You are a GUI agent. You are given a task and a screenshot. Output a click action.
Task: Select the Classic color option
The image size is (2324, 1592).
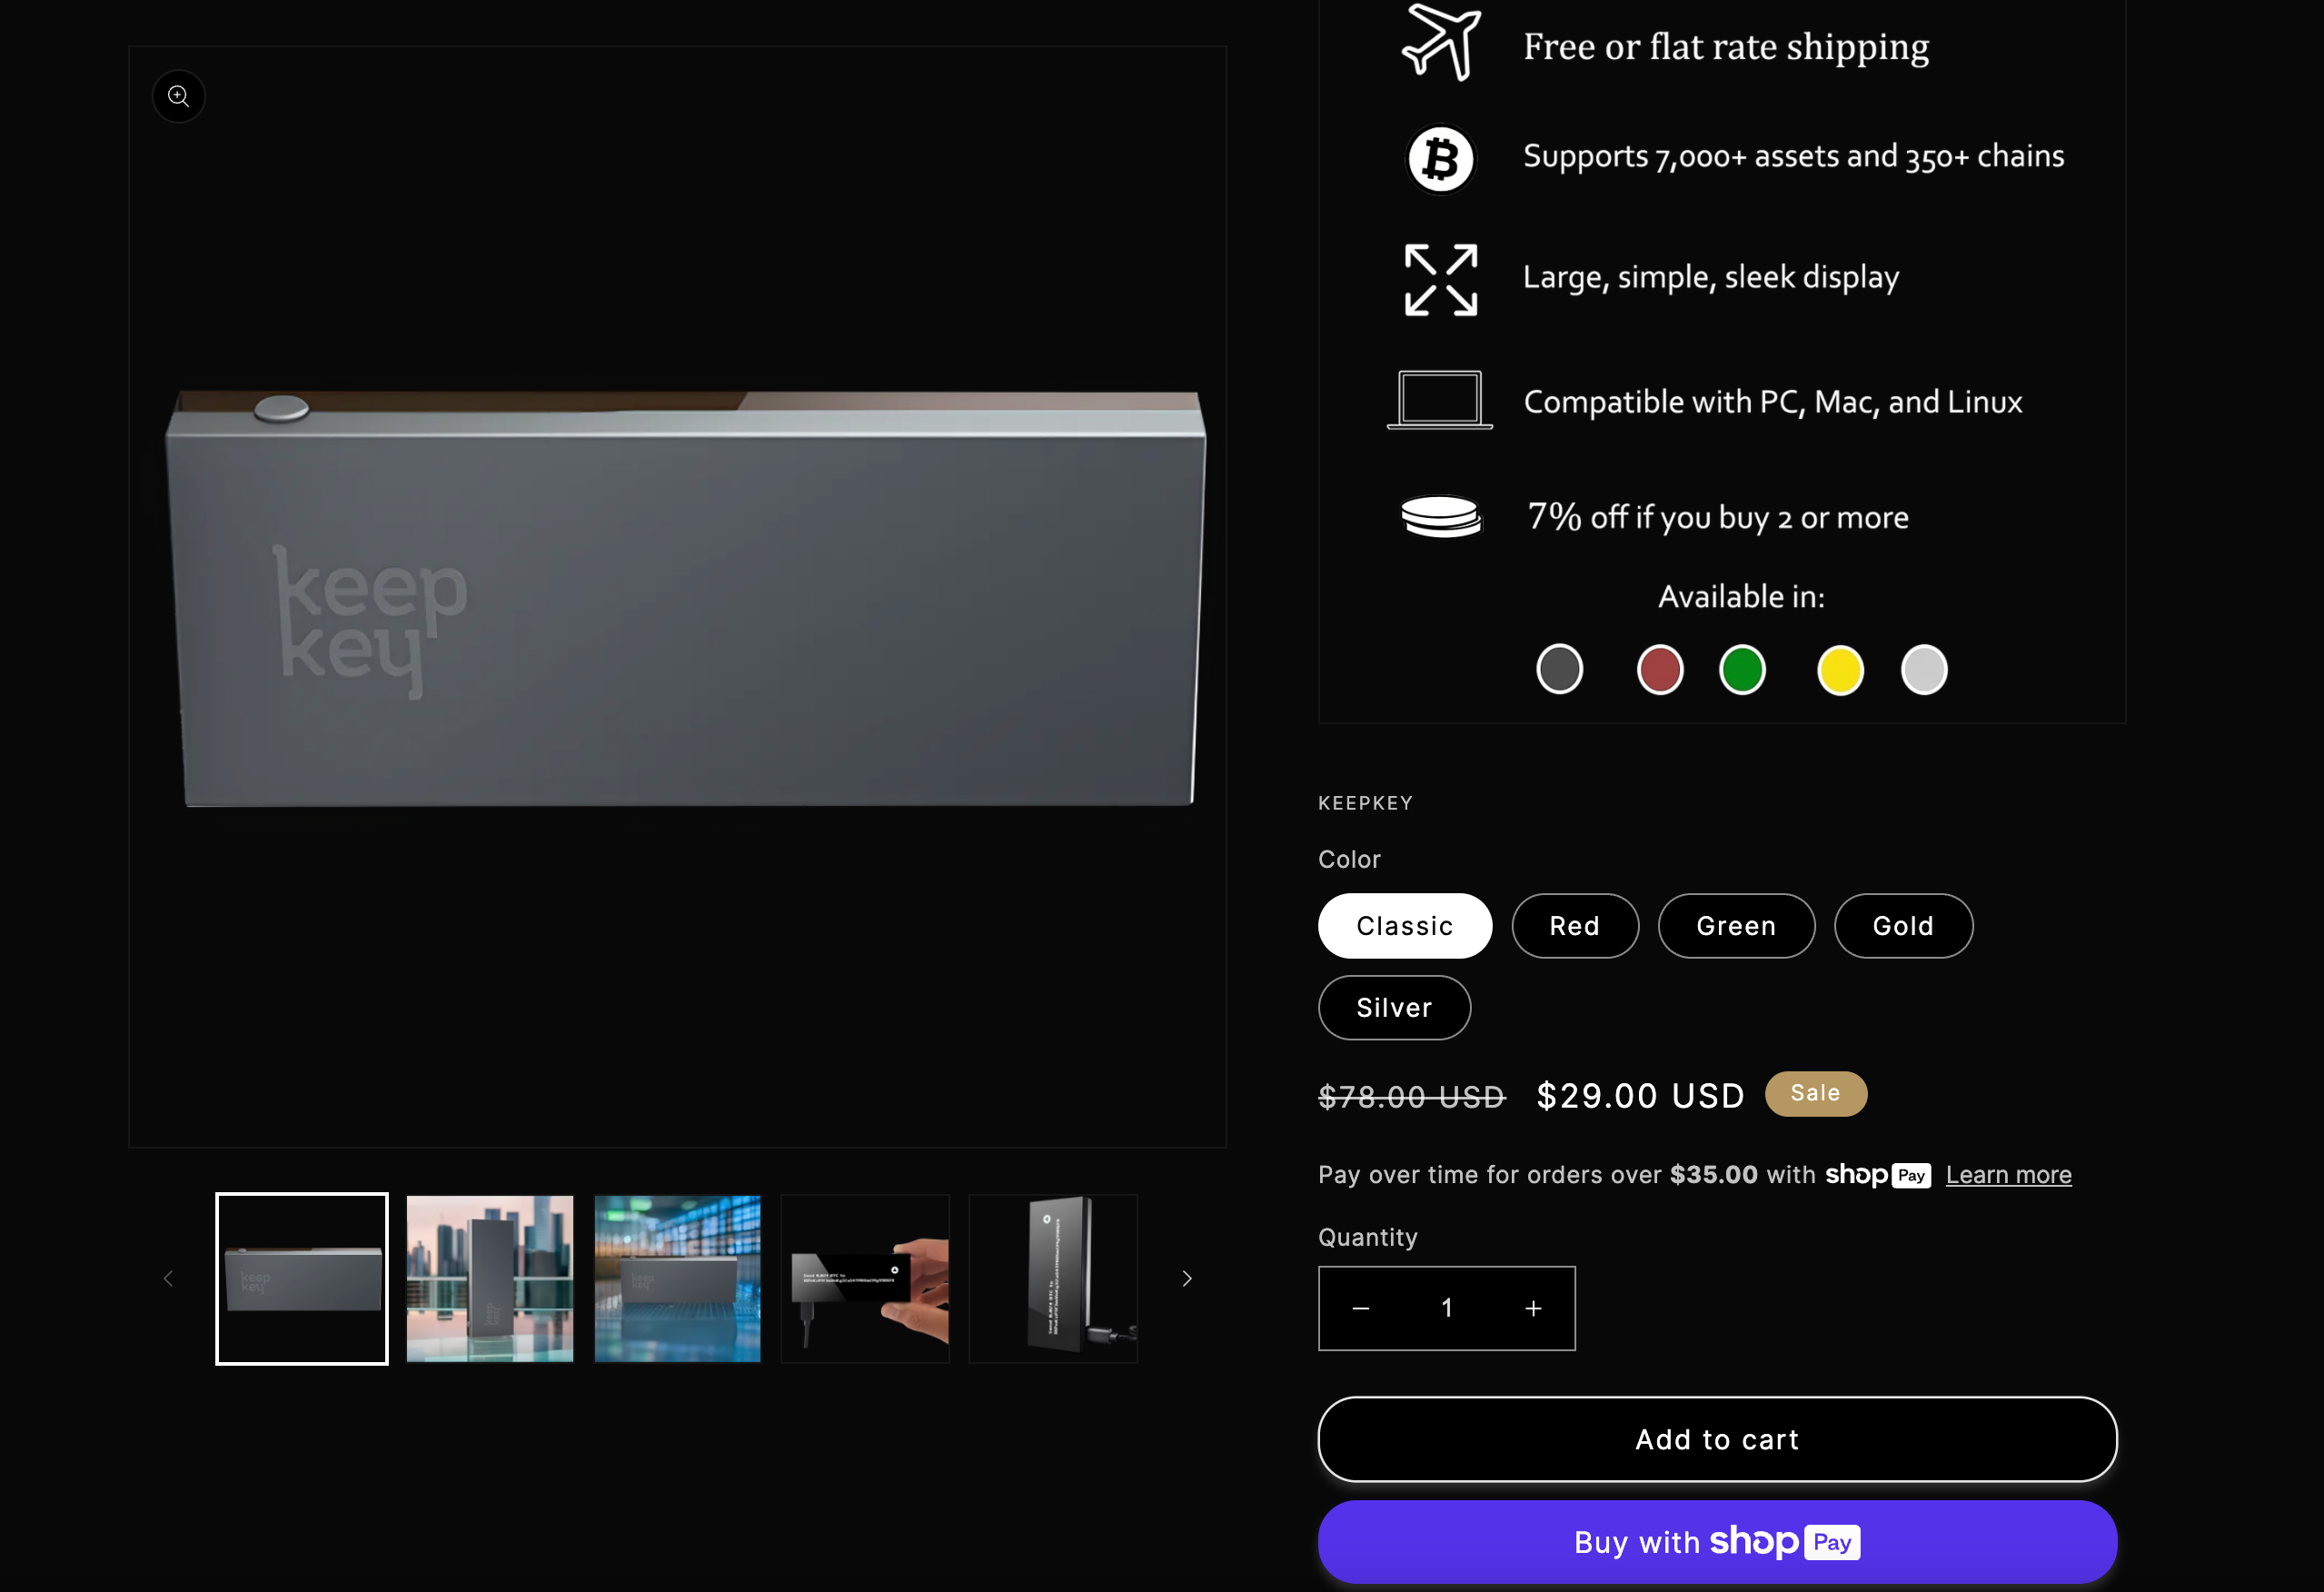click(1404, 924)
